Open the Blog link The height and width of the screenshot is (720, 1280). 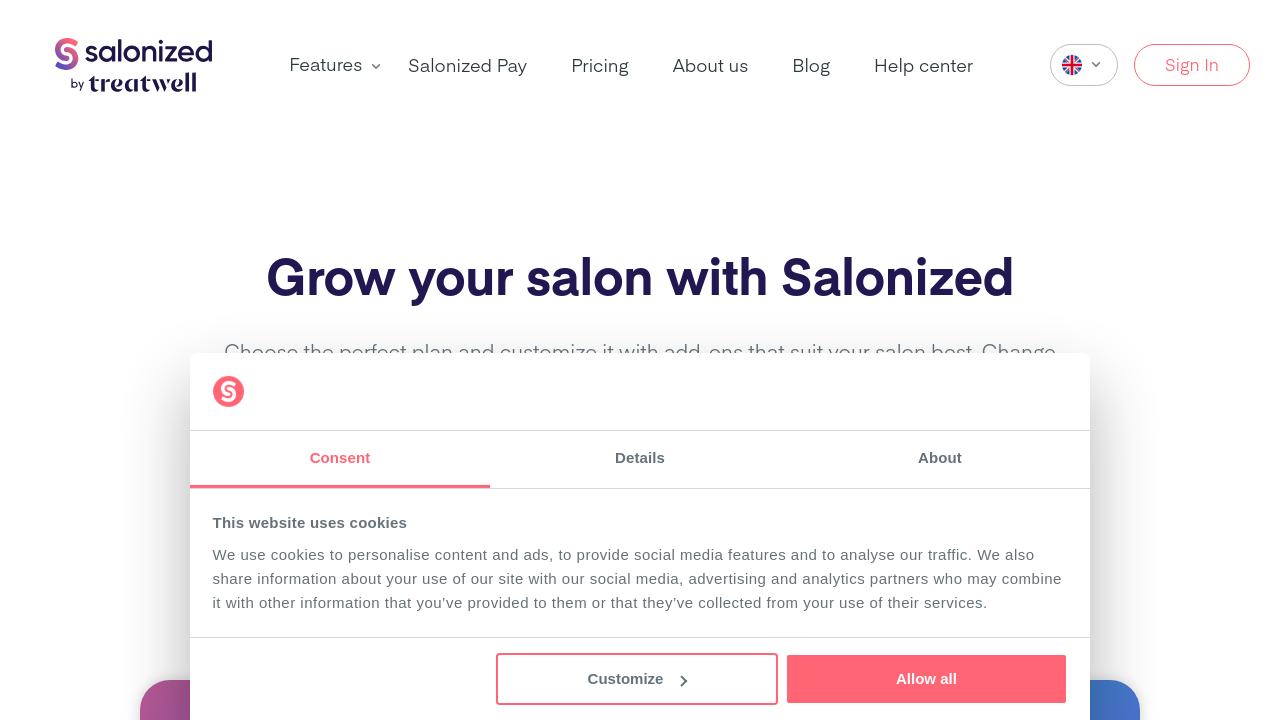[x=811, y=66]
